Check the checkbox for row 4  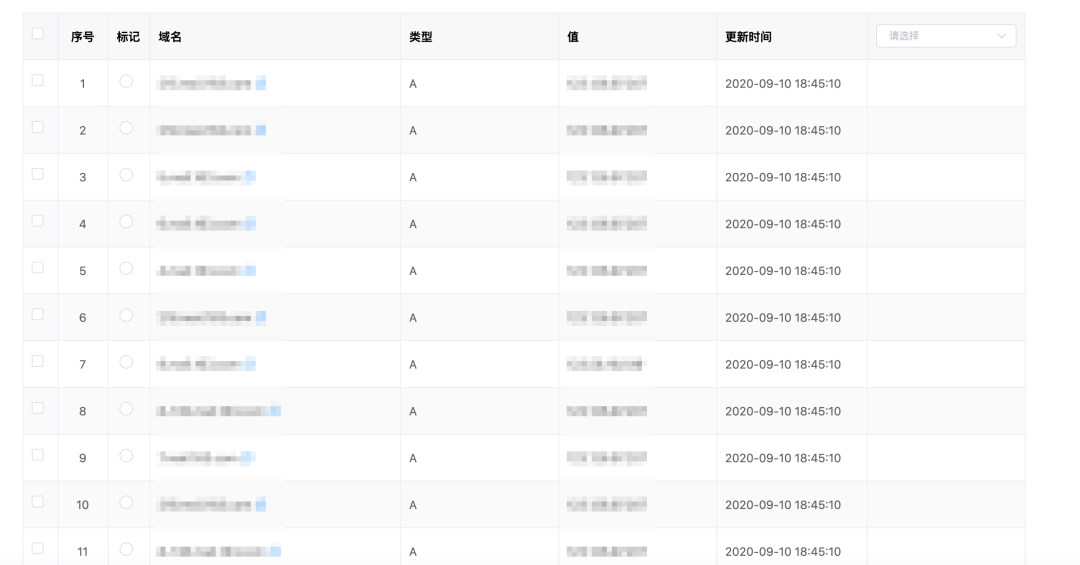click(x=38, y=221)
